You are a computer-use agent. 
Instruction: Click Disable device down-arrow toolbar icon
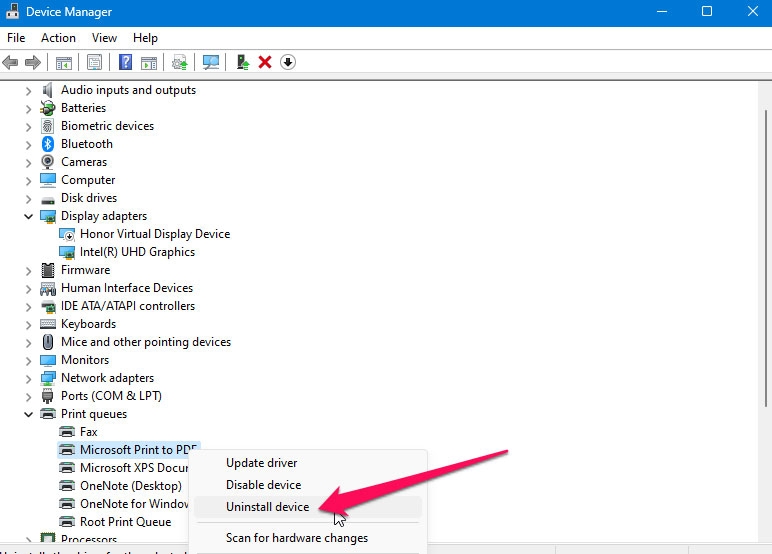pyautogui.click(x=288, y=63)
